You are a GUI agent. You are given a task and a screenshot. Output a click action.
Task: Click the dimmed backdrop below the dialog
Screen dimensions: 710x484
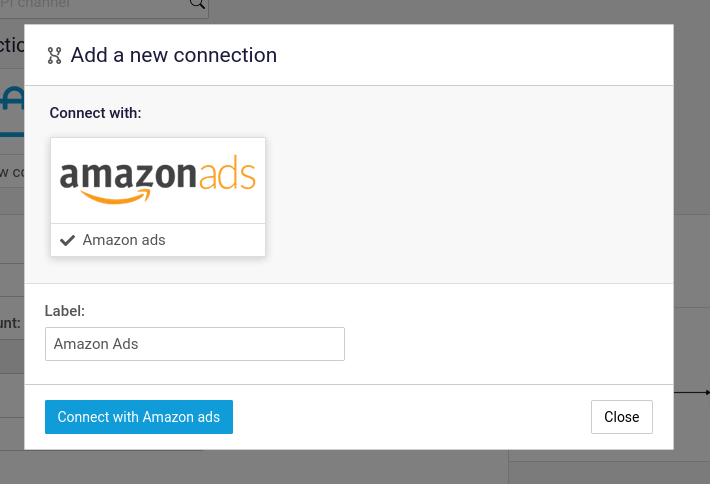(x=355, y=467)
